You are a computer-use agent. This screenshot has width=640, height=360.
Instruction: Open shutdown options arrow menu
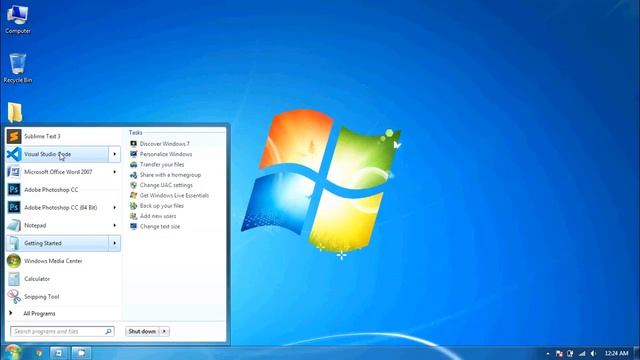pos(164,331)
